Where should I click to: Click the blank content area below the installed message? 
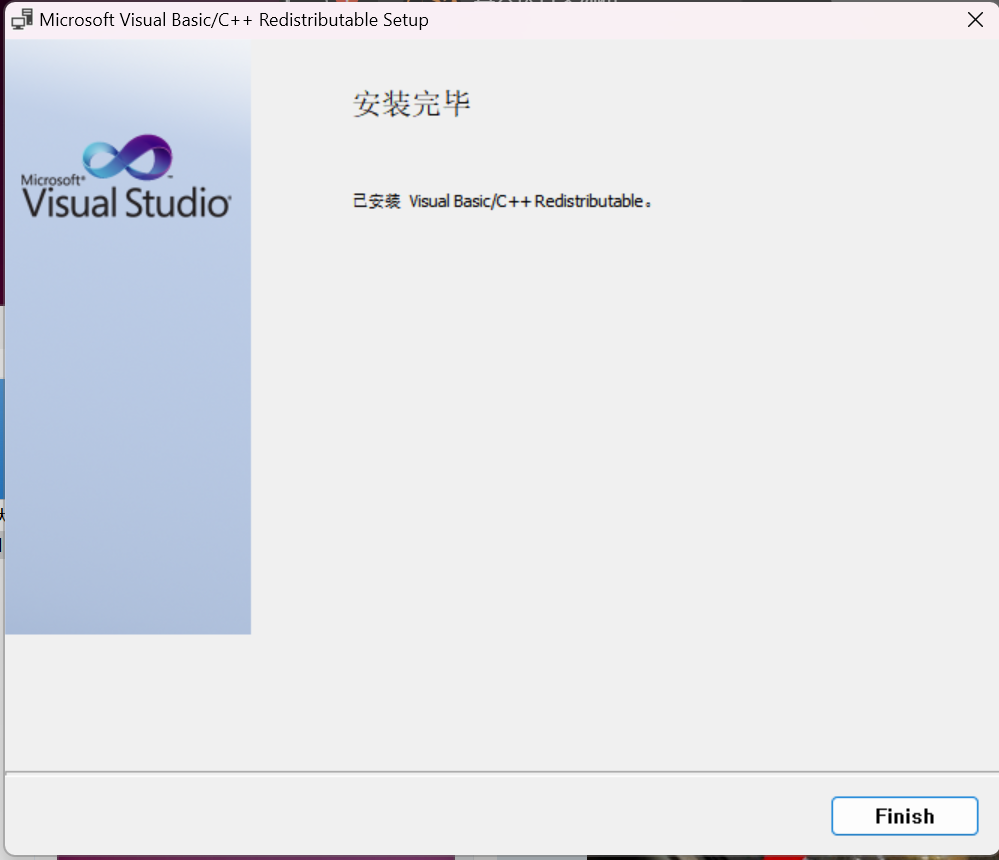[x=620, y=450]
